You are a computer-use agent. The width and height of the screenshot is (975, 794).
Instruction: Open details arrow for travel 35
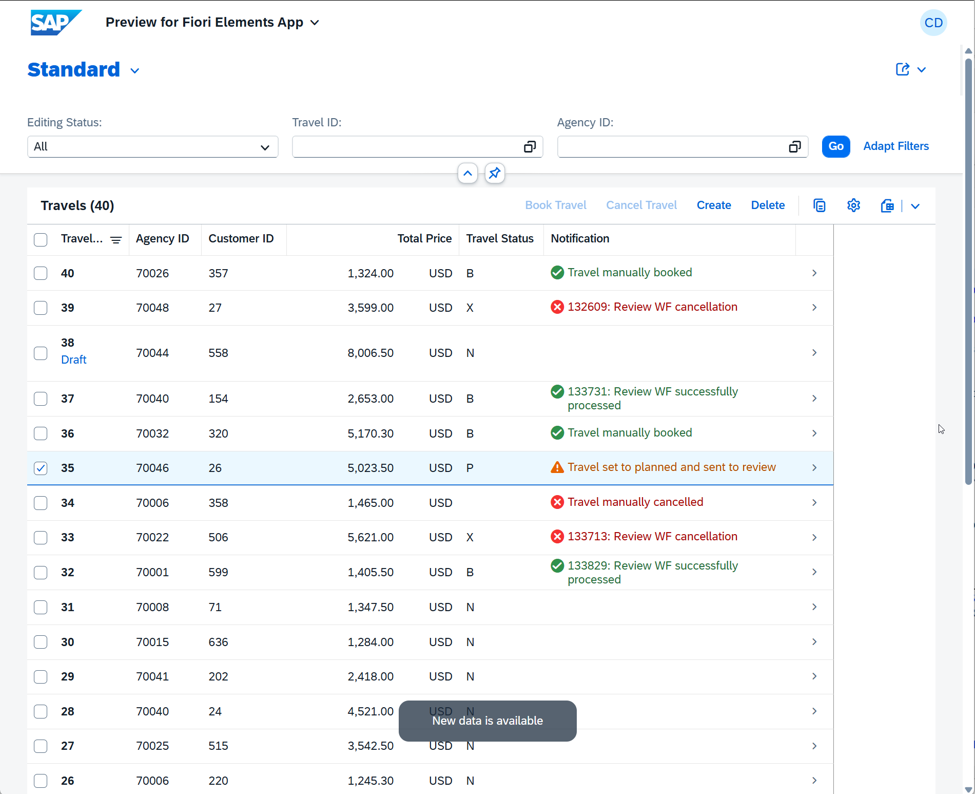[x=814, y=468]
